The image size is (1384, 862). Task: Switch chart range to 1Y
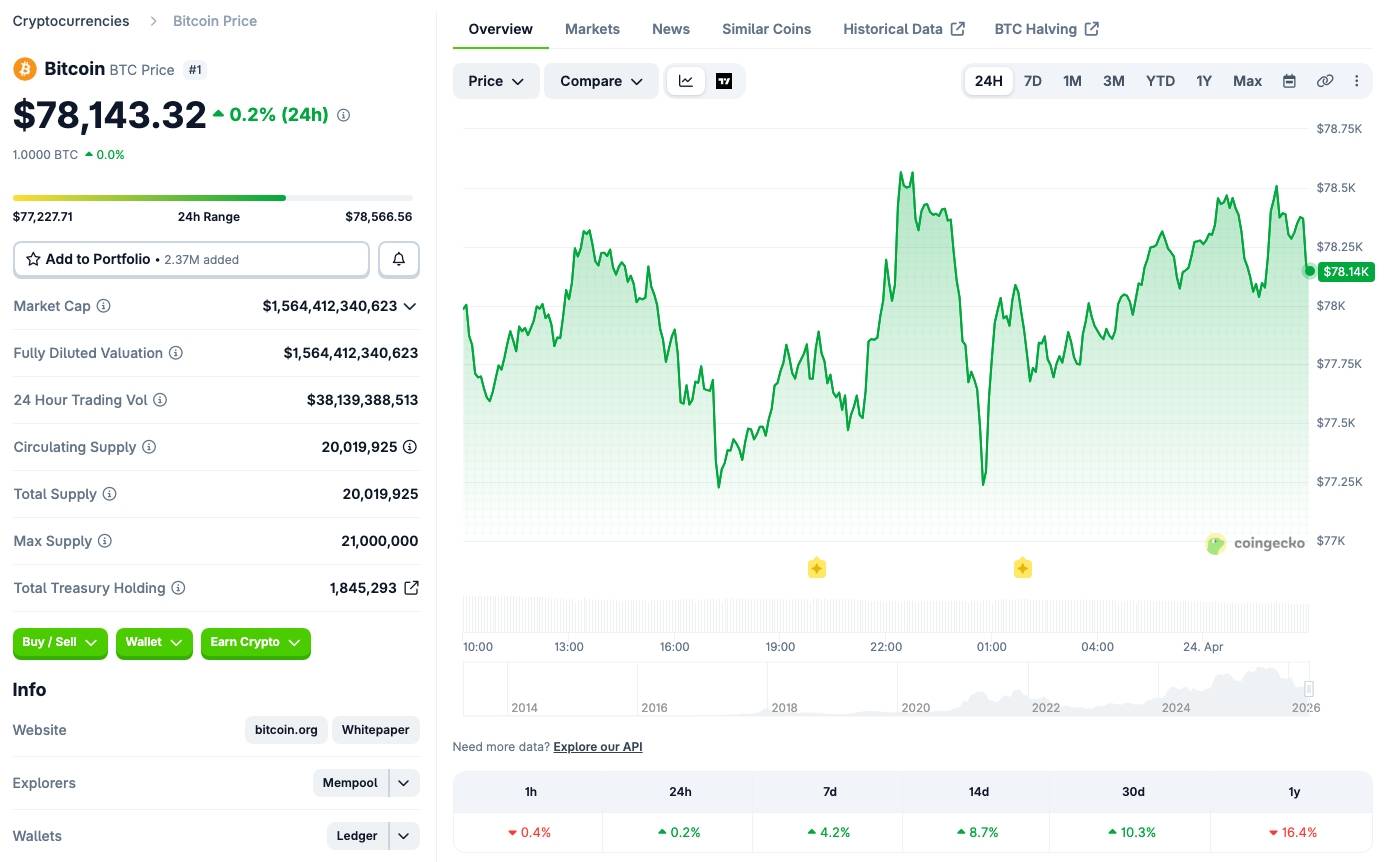(x=1203, y=81)
